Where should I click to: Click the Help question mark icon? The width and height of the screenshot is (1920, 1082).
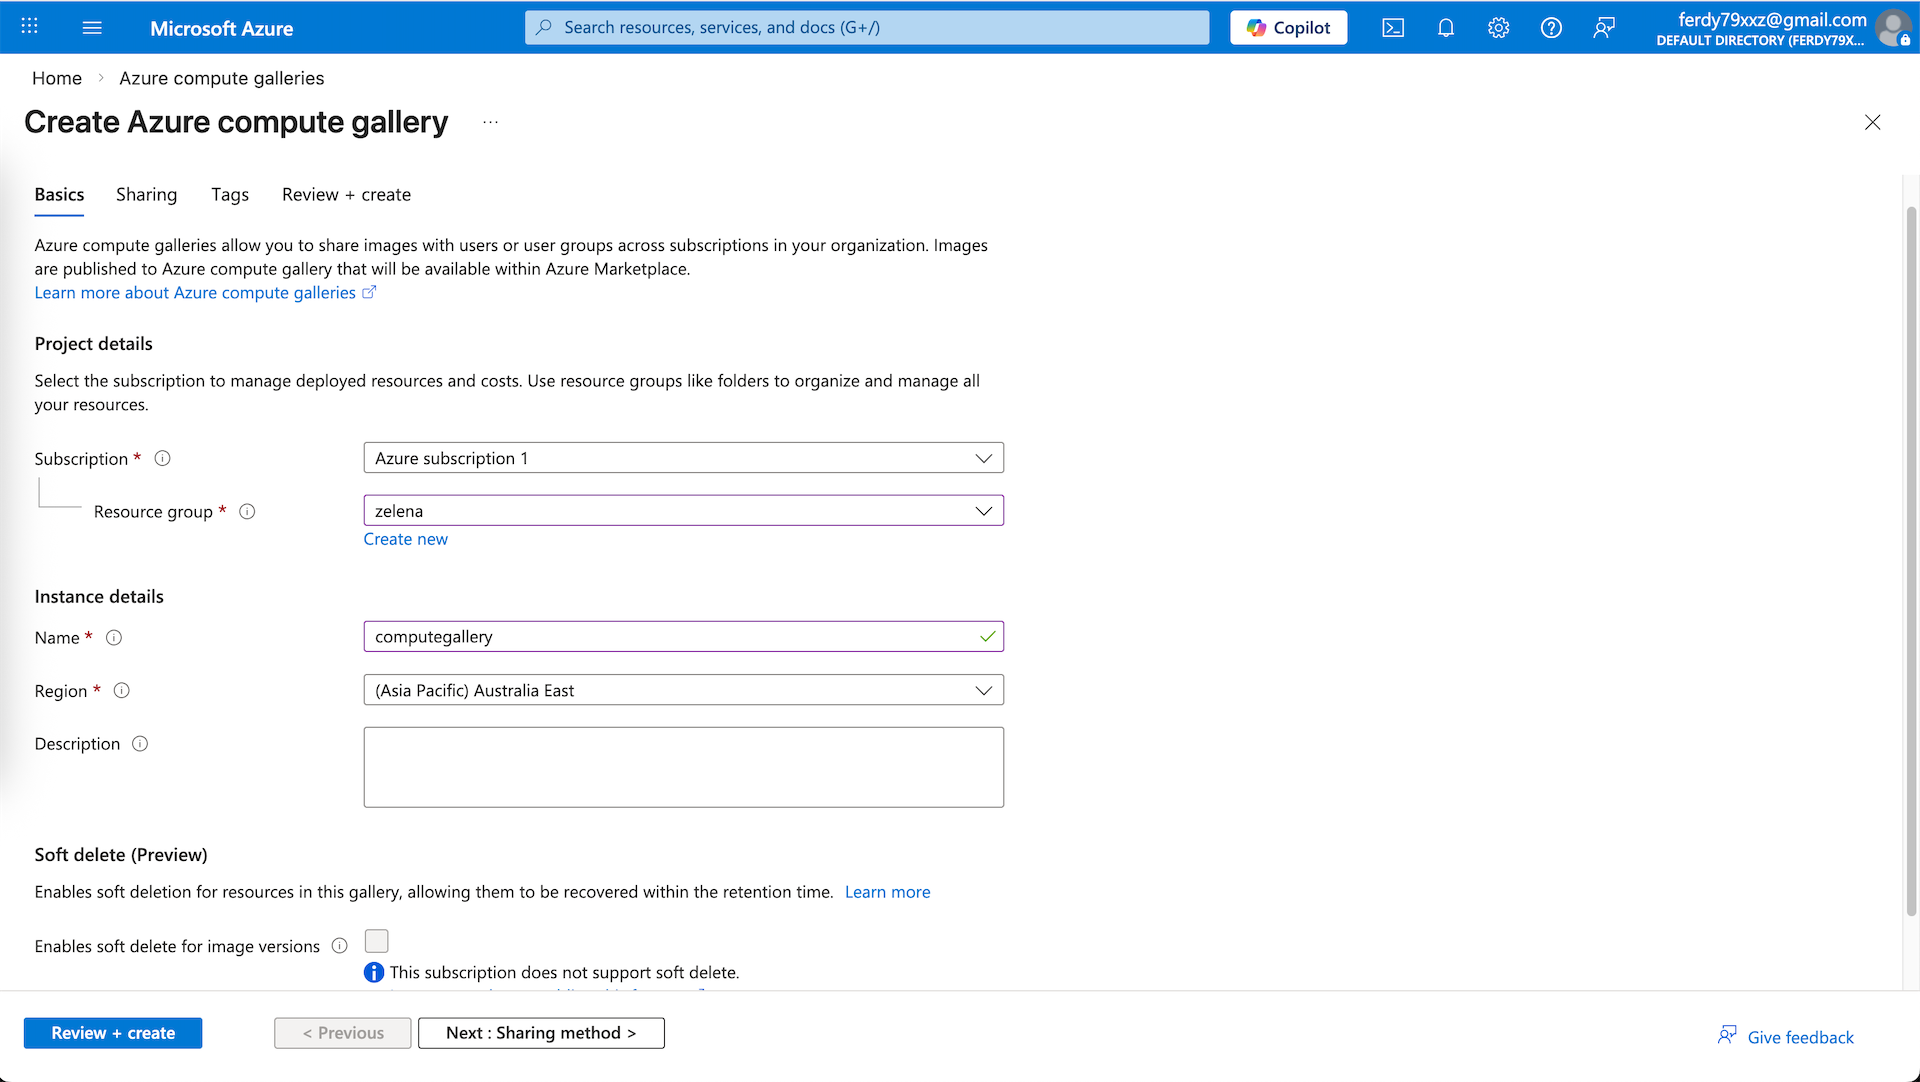coord(1551,28)
